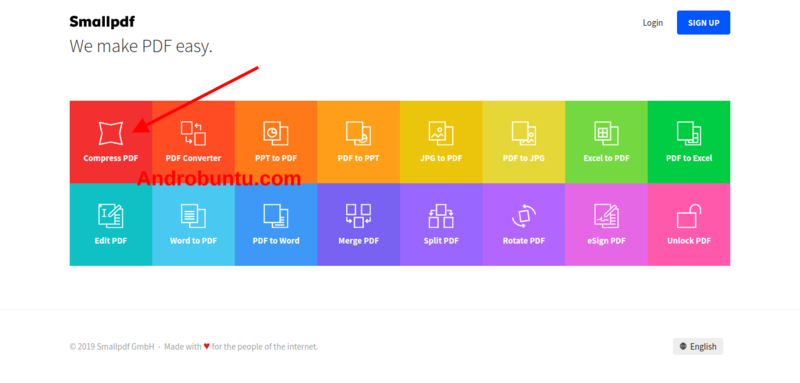Screen dimensions: 800x383
Task: Click the blue SIGN UP button
Action: (x=704, y=22)
